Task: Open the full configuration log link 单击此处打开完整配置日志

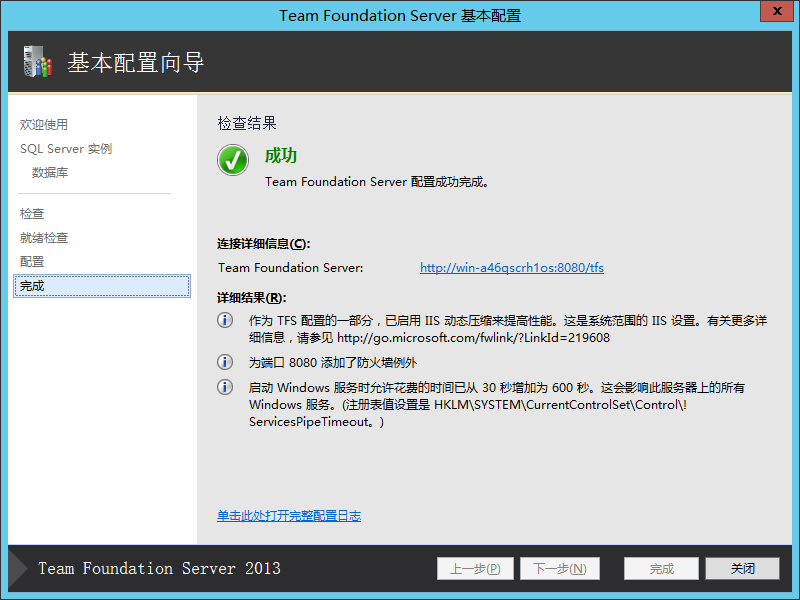Action: point(289,515)
